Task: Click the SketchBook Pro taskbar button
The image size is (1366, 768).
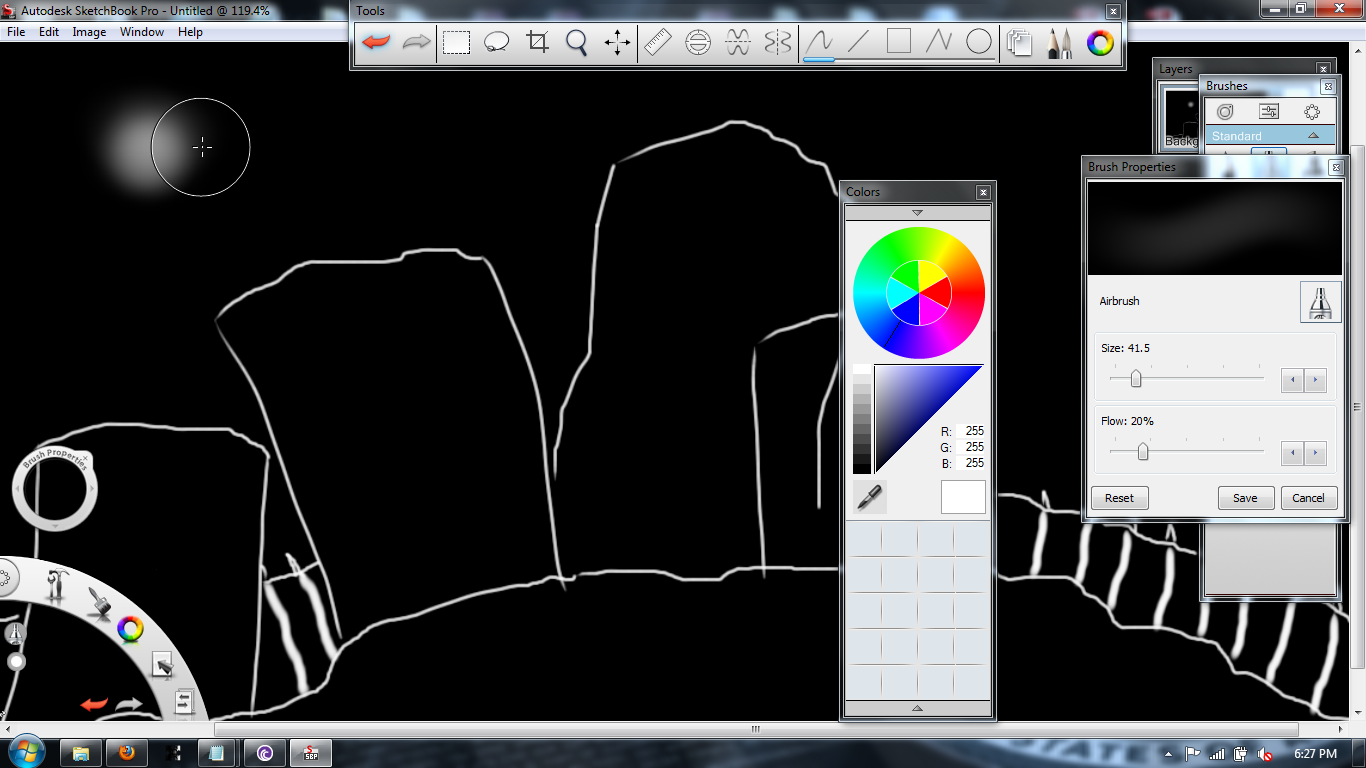Action: pos(311,753)
